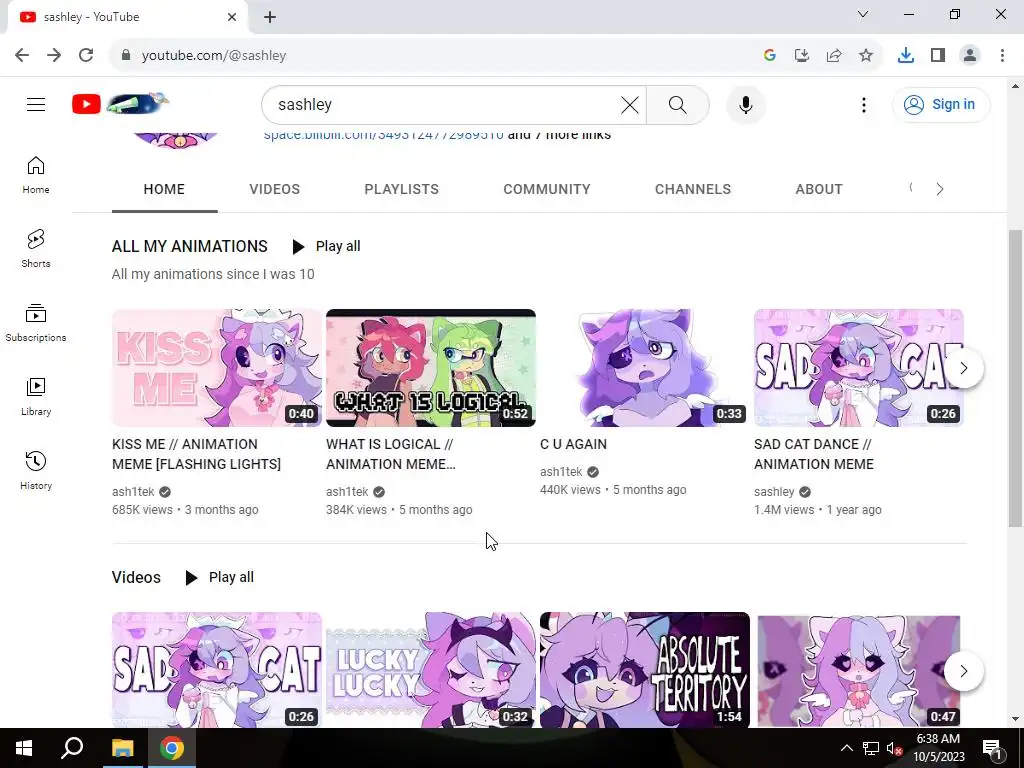Viewport: 1024px width, 768px height.
Task: Switch to the VIDEOS tab
Action: [274, 189]
